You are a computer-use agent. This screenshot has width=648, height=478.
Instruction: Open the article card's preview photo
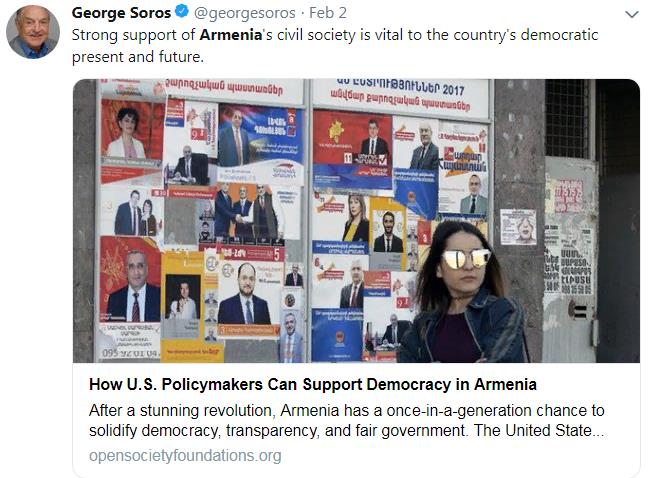pyautogui.click(x=356, y=221)
